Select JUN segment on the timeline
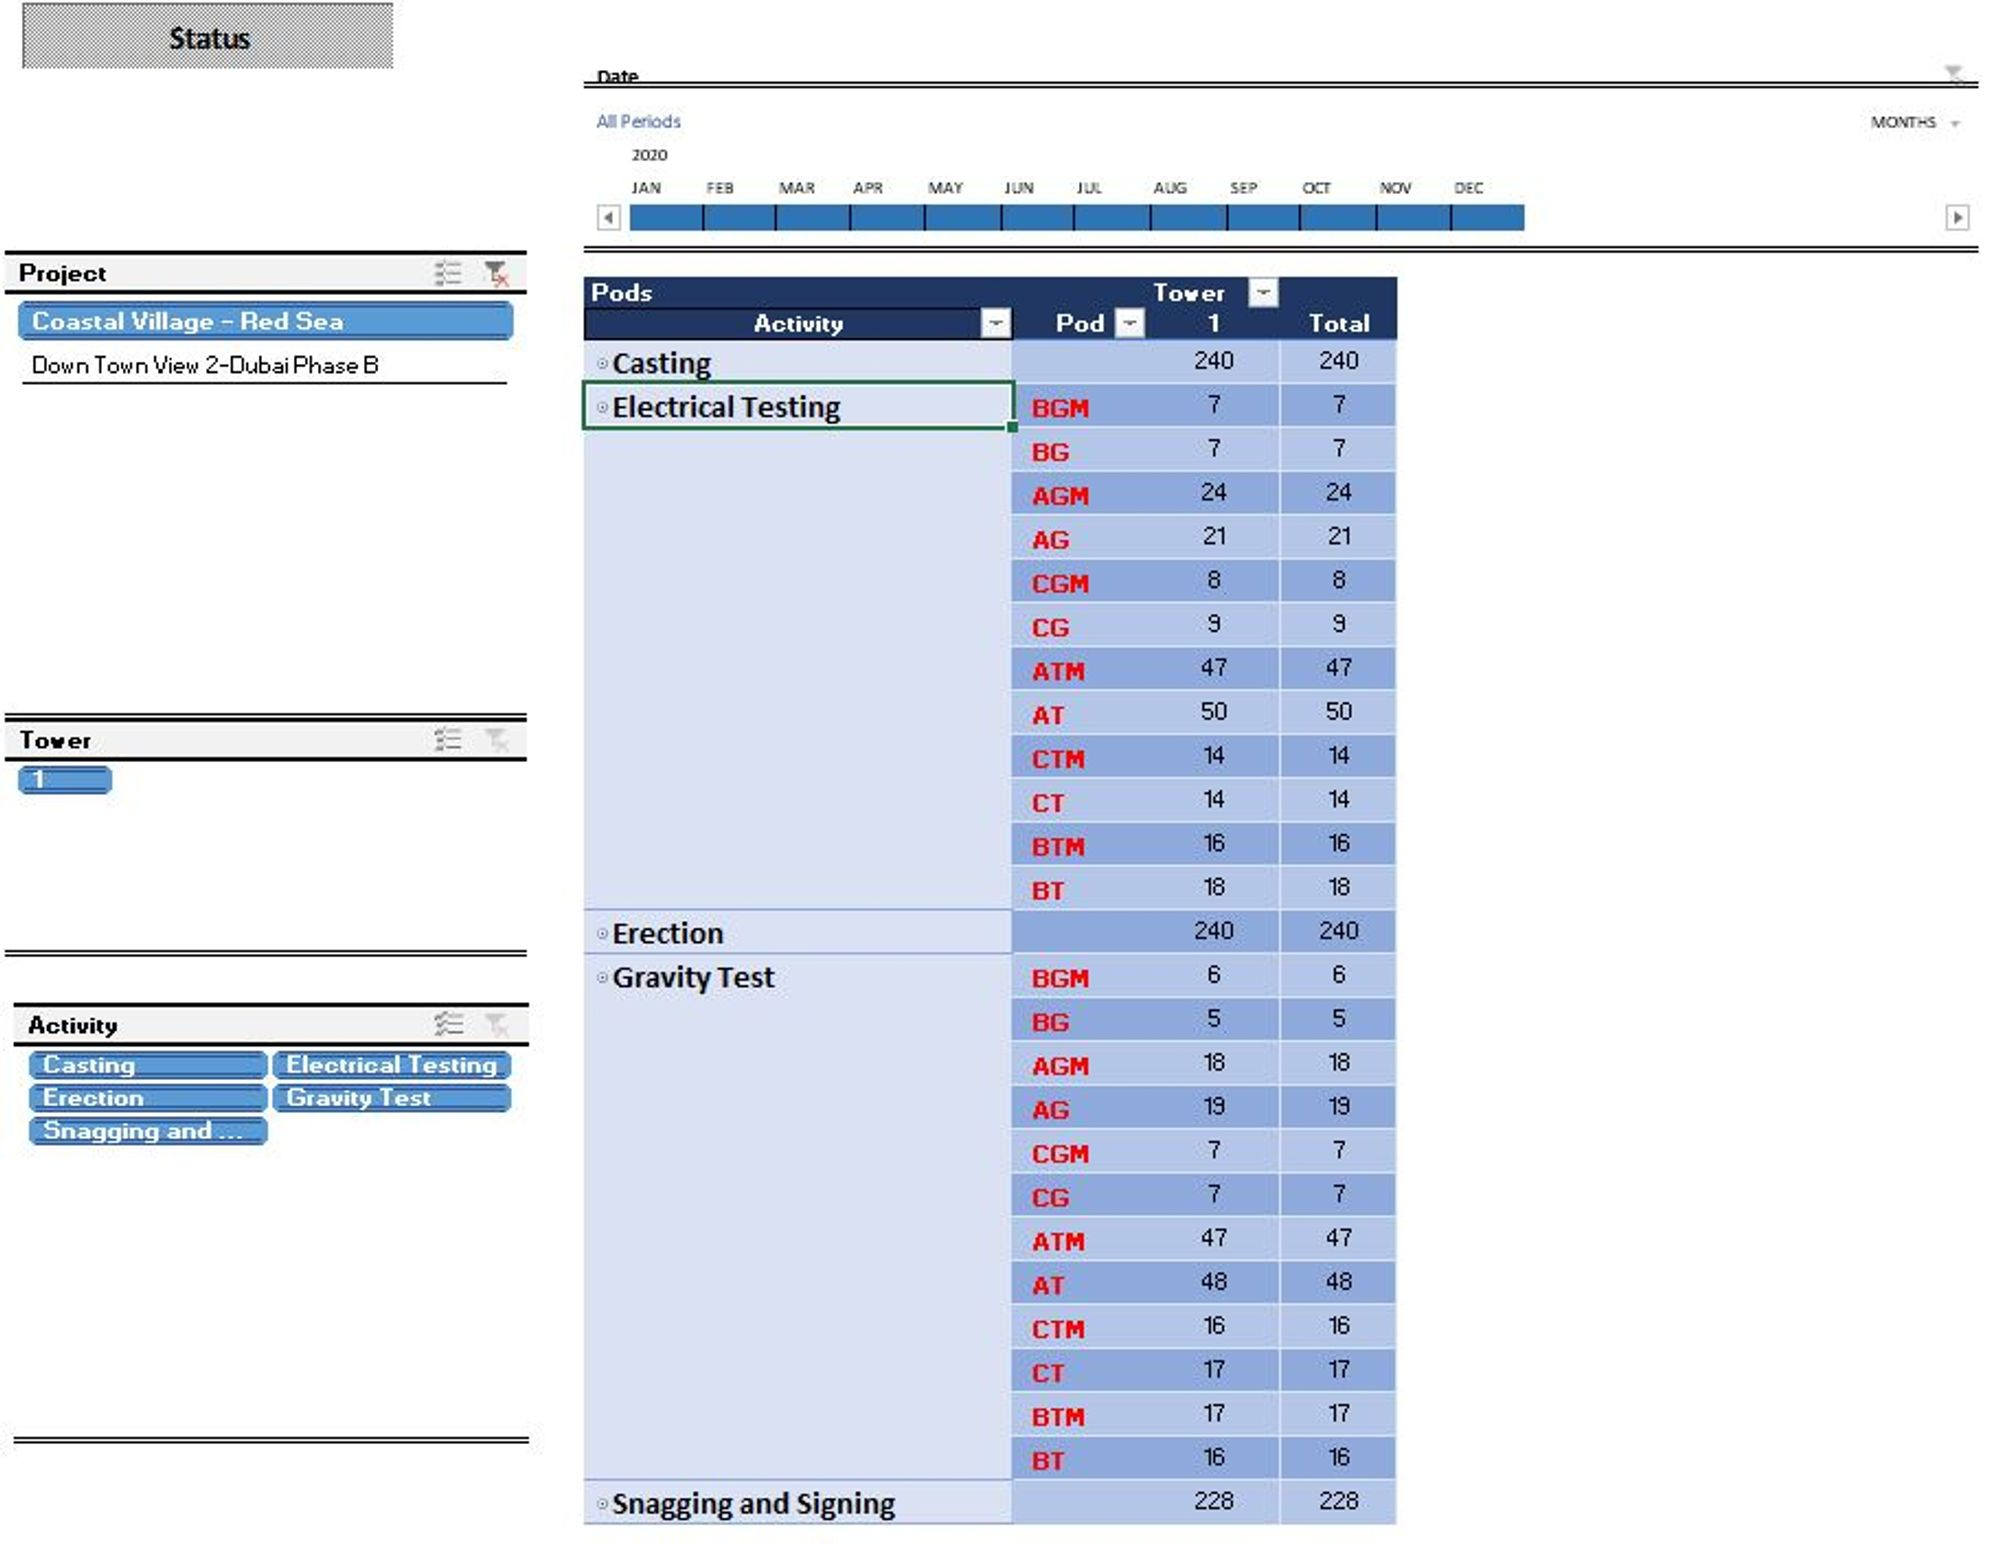Viewport: 2000px width, 1544px height. (1036, 217)
